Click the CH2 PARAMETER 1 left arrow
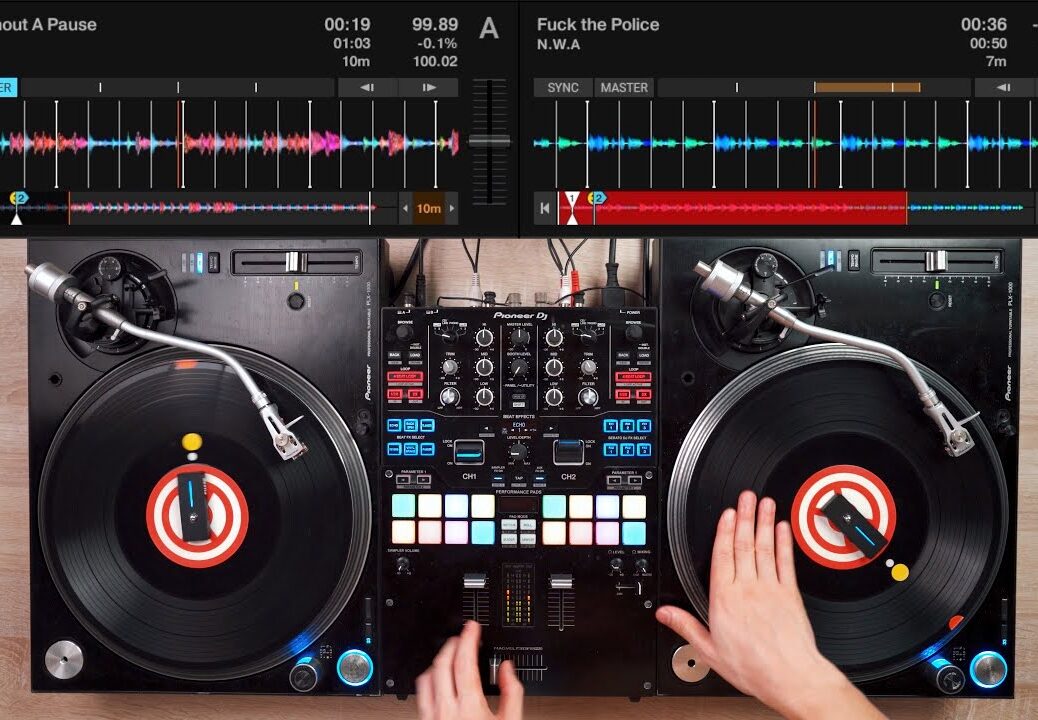Image resolution: width=1038 pixels, height=720 pixels. click(614, 480)
